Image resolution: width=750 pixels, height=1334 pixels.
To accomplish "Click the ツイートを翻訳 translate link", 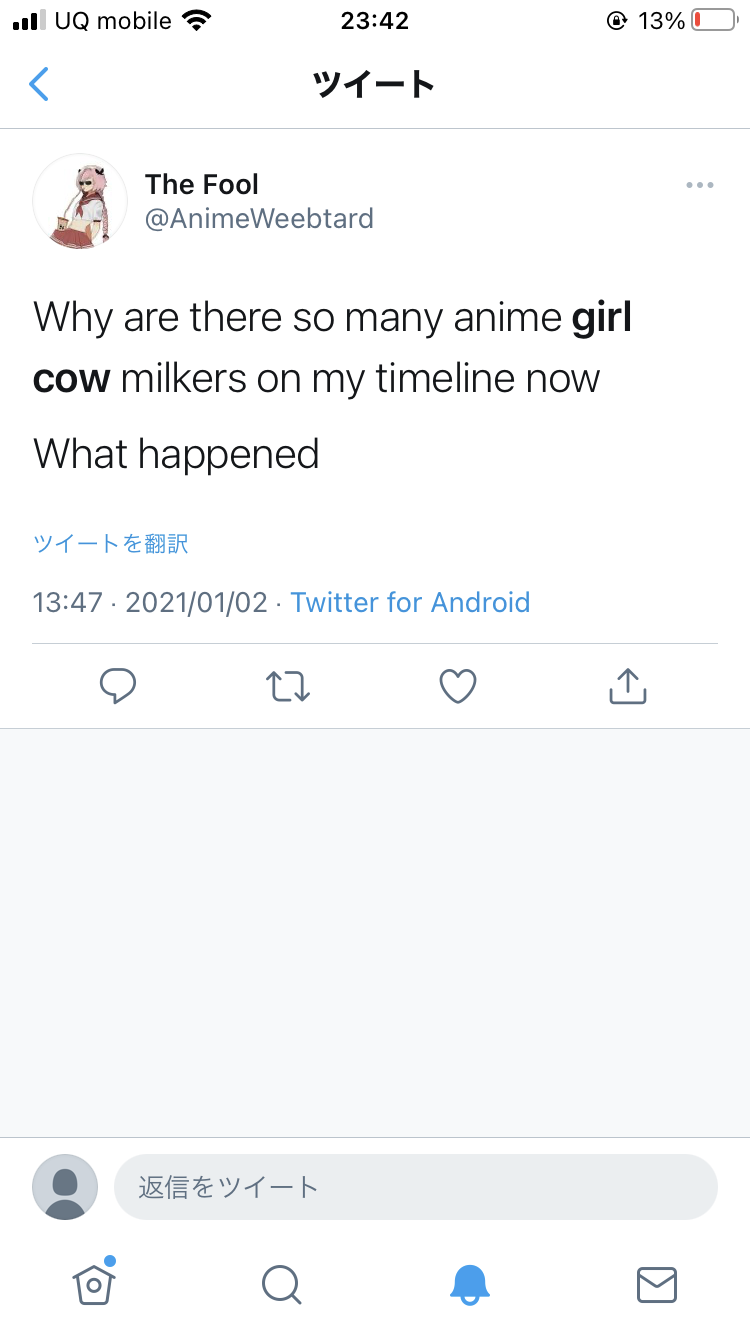I will (x=111, y=543).
